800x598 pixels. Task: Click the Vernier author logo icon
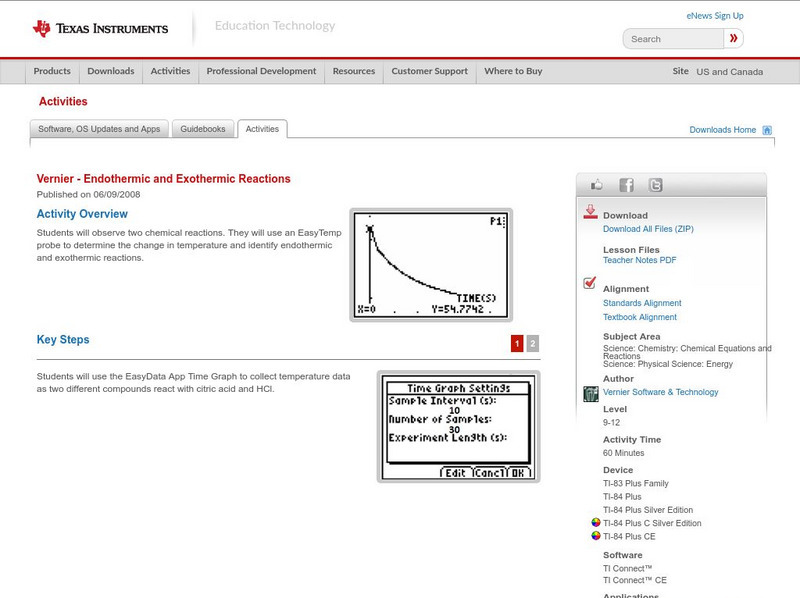(x=591, y=394)
